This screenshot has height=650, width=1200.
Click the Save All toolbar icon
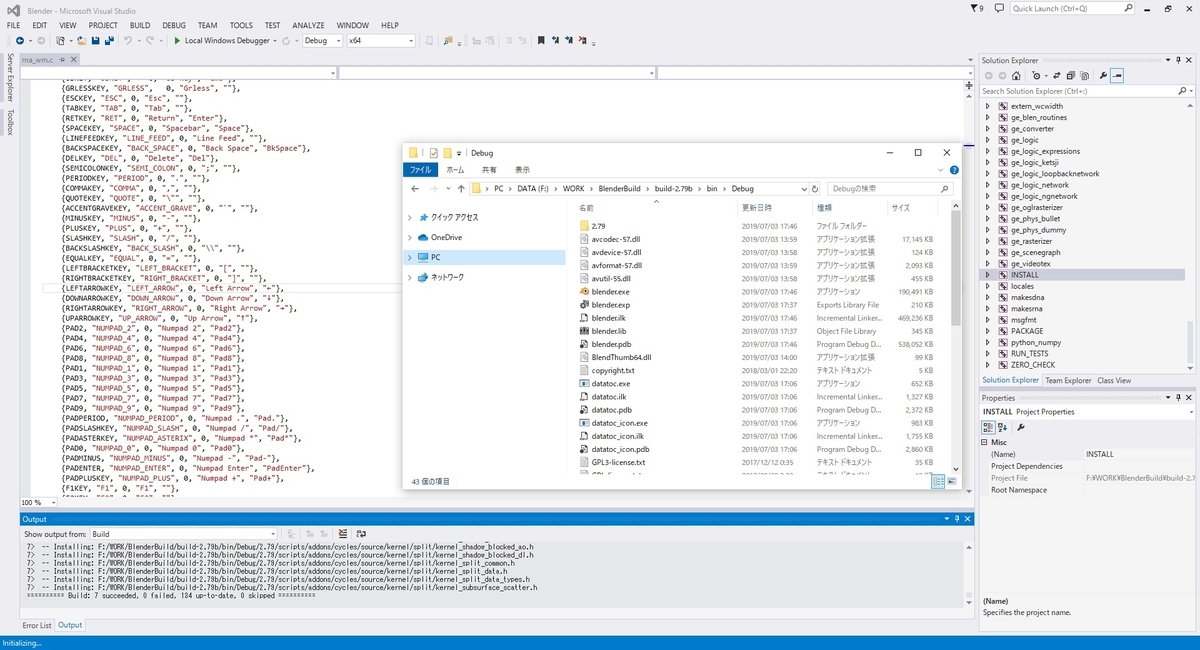[x=108, y=41]
